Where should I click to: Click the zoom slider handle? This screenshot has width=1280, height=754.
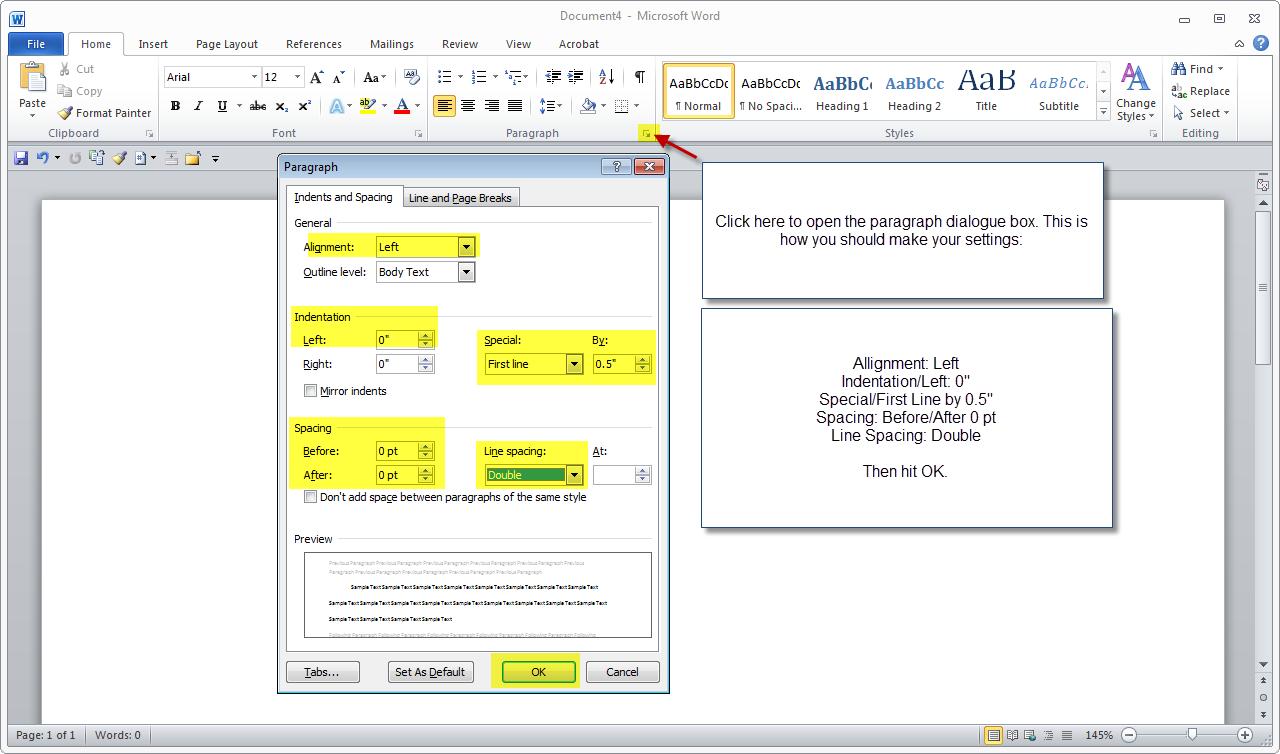1191,735
